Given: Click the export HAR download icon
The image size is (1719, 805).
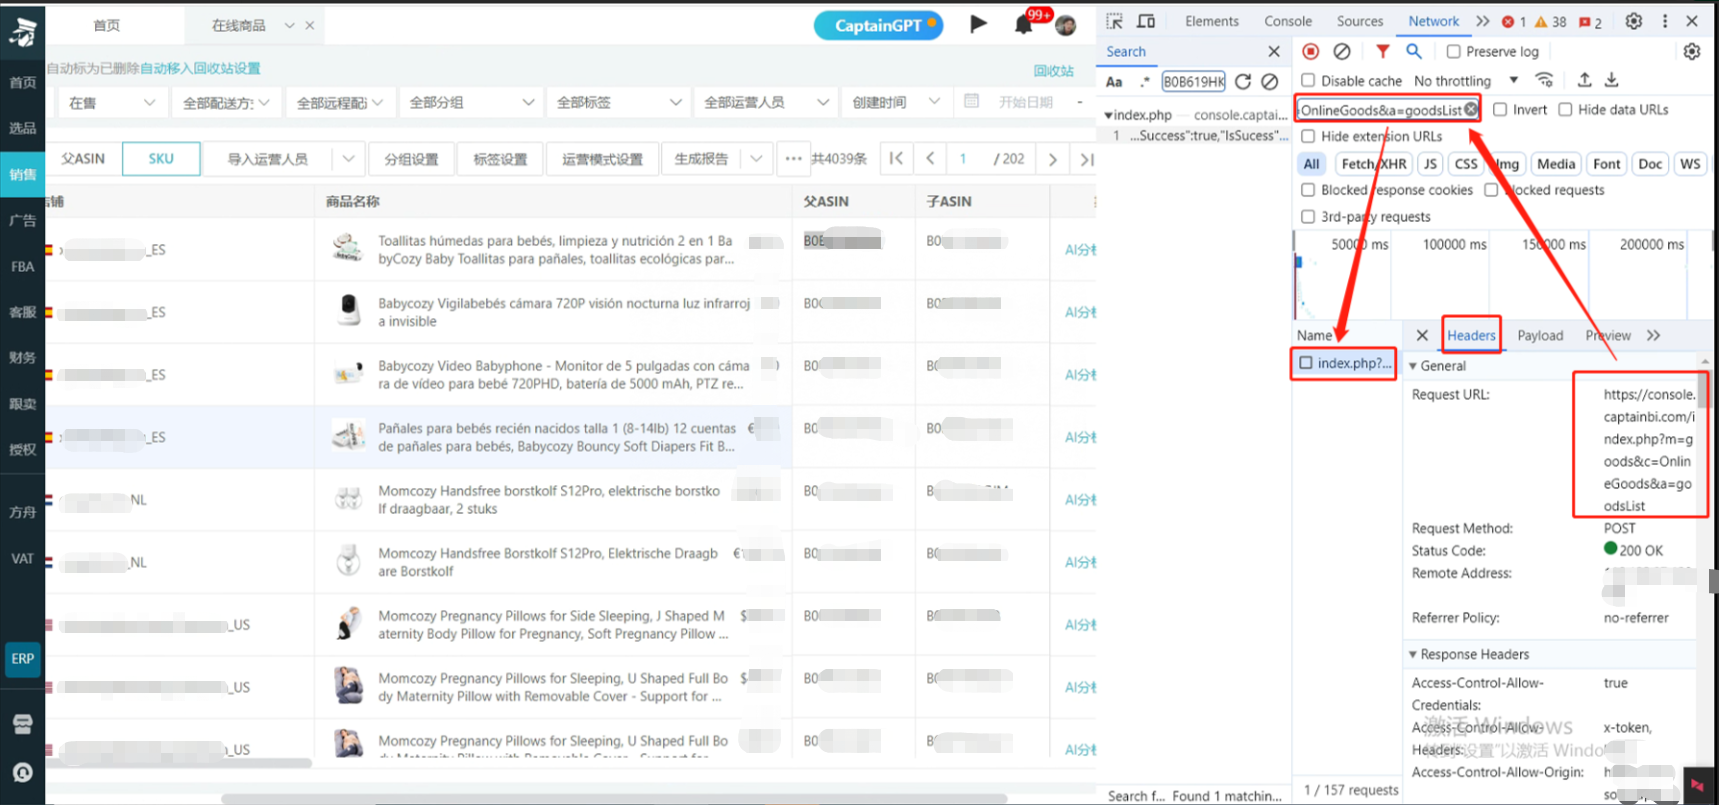Looking at the screenshot, I should click(1612, 80).
